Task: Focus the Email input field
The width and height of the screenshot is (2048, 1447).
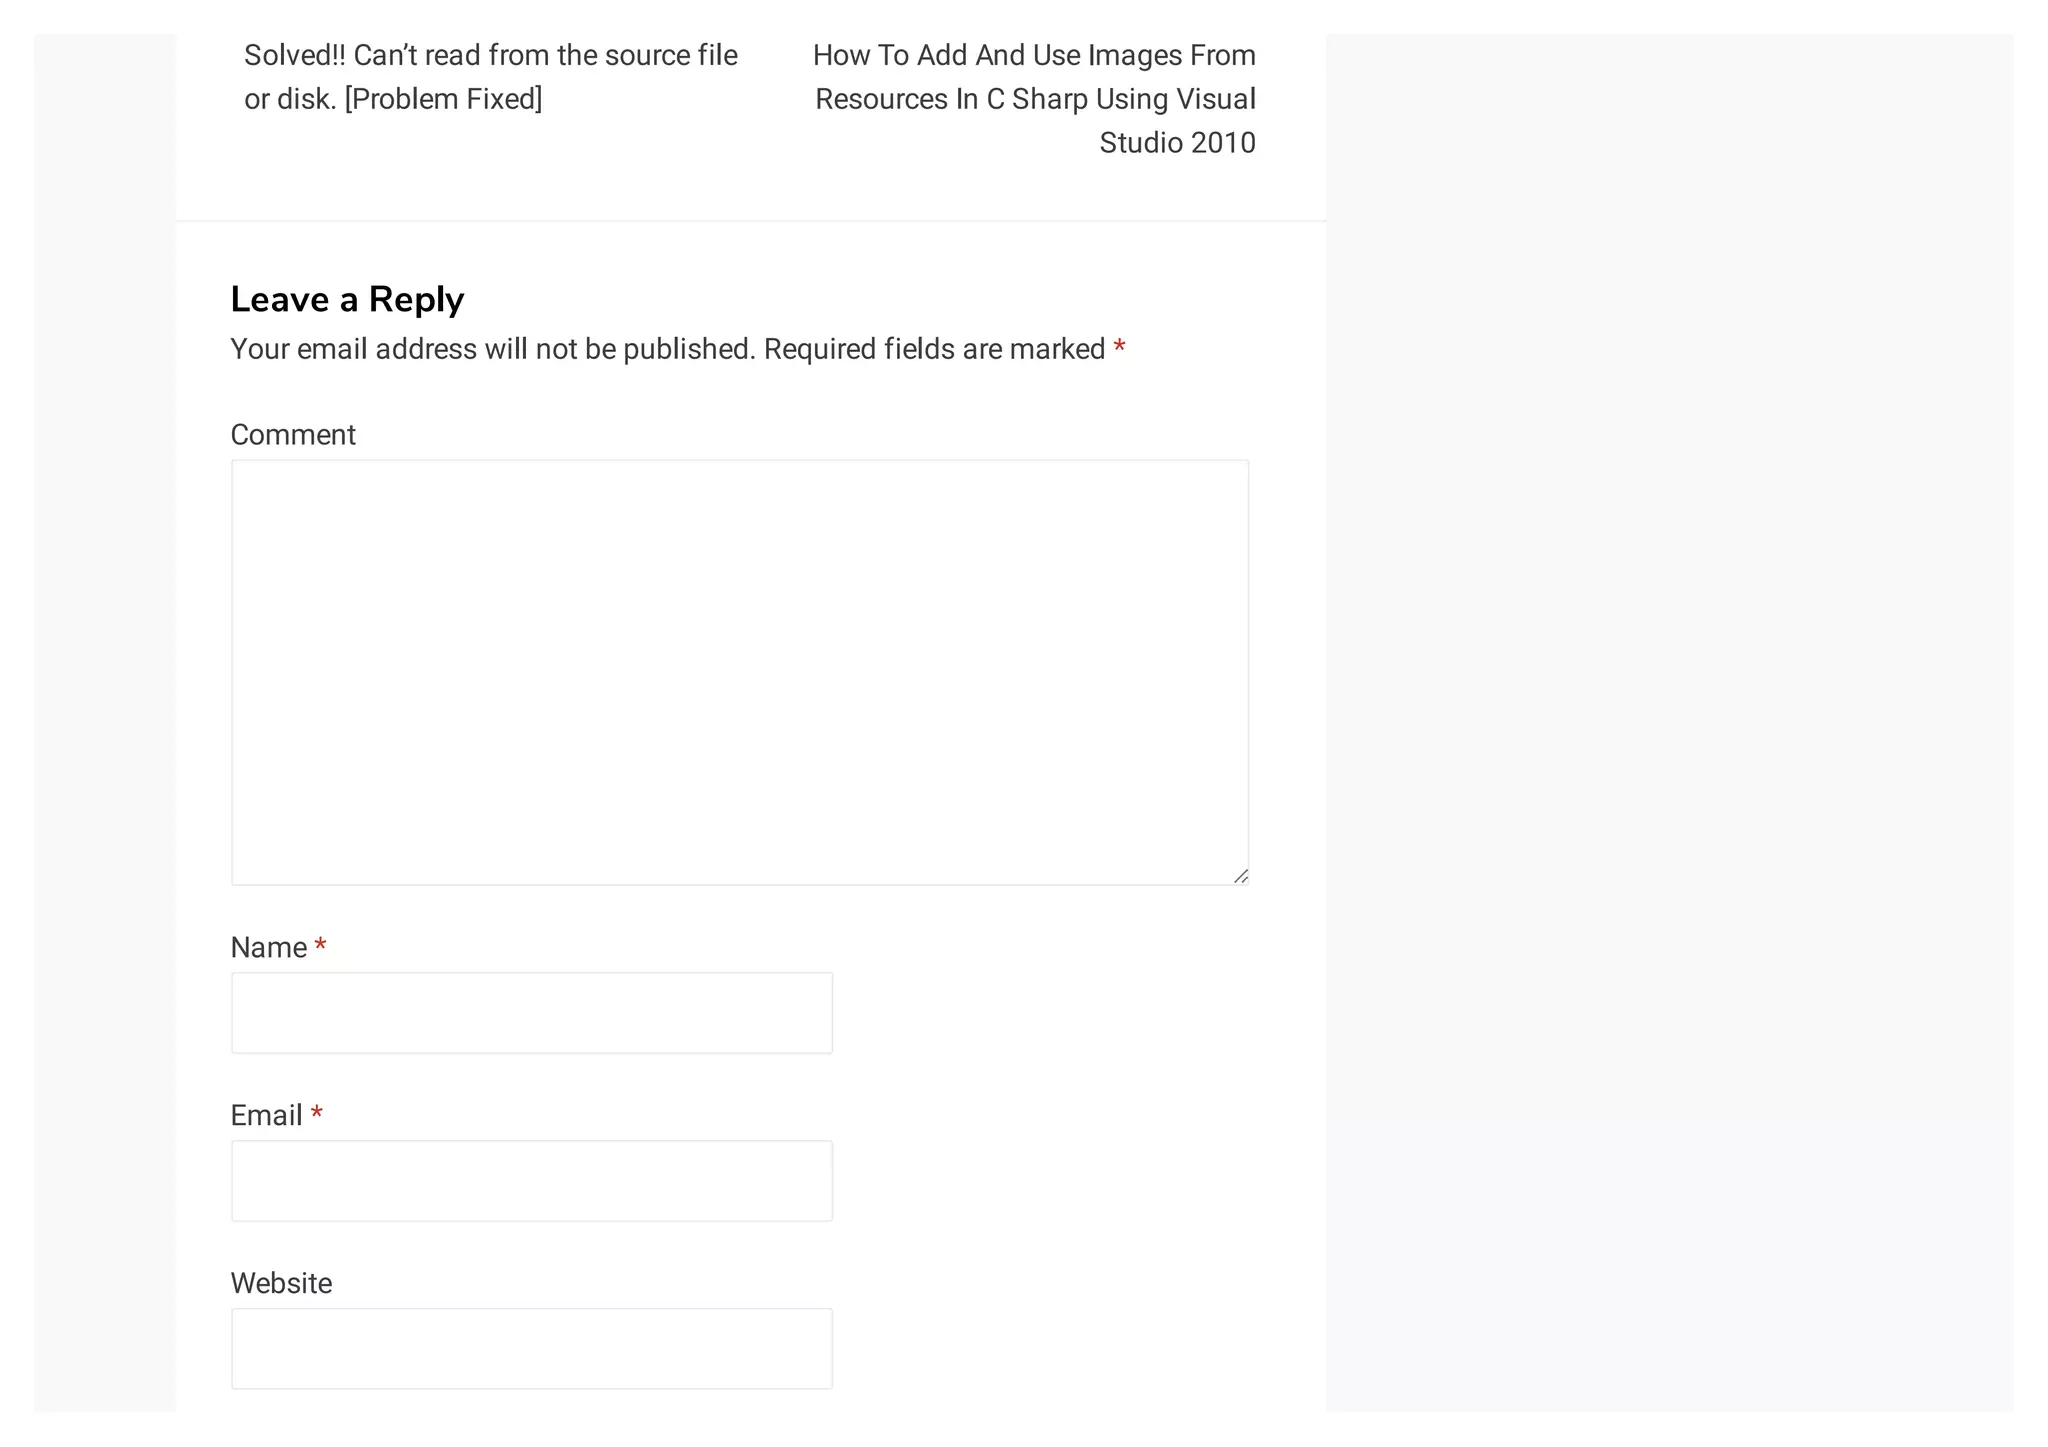Action: [531, 1181]
